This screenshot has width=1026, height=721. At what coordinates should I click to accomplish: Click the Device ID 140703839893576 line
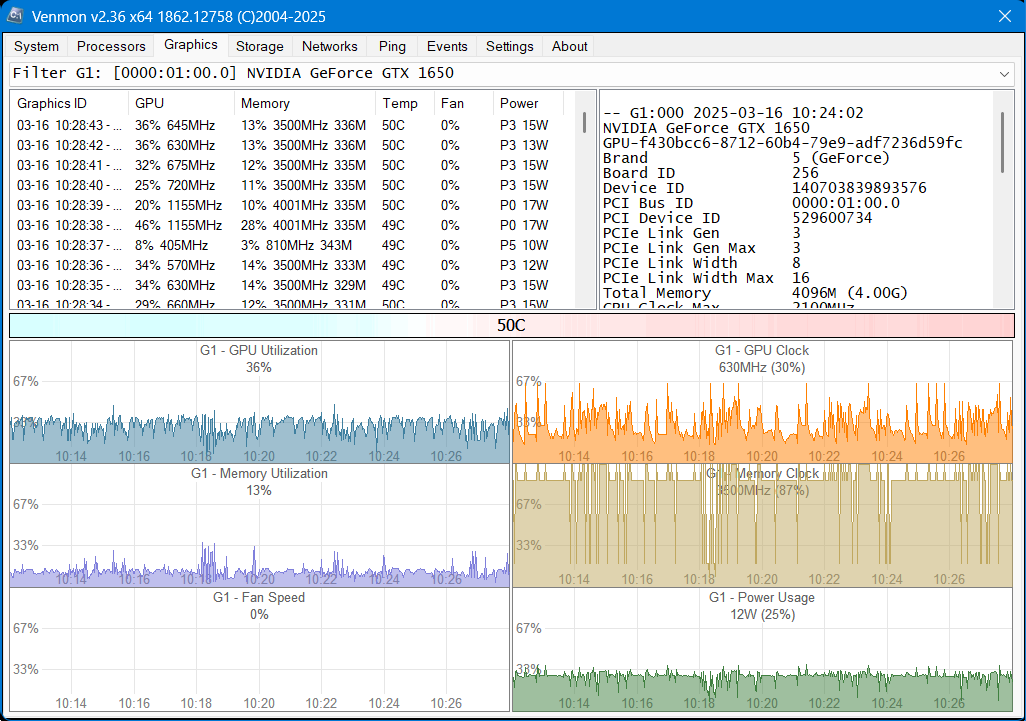point(764,188)
